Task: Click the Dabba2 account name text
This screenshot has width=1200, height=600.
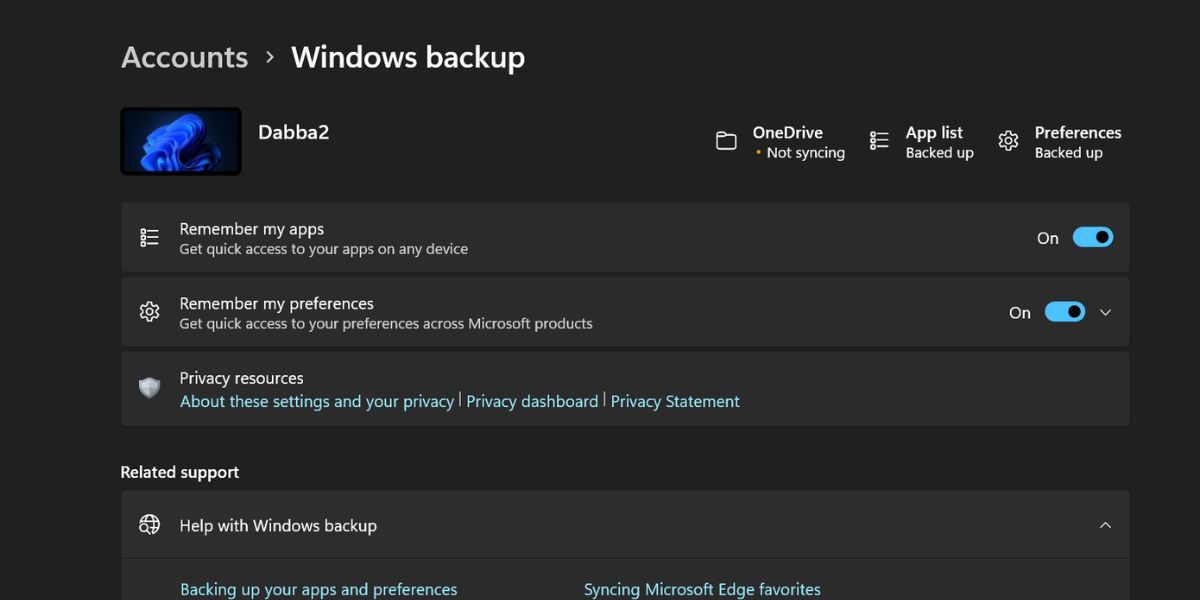Action: tap(293, 131)
